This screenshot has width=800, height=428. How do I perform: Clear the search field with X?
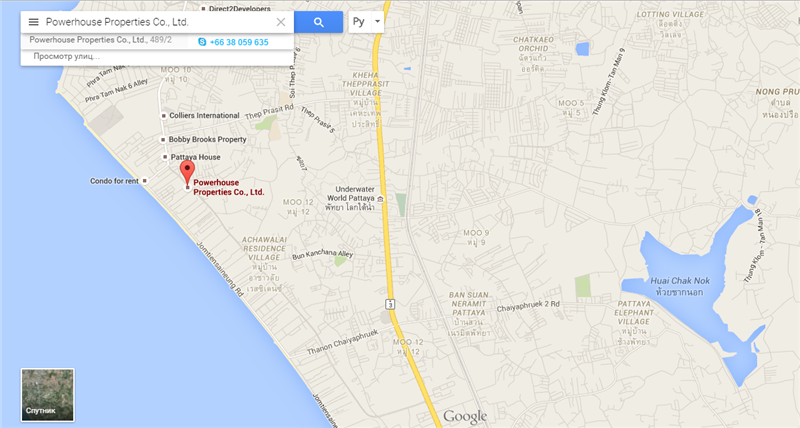tap(281, 22)
